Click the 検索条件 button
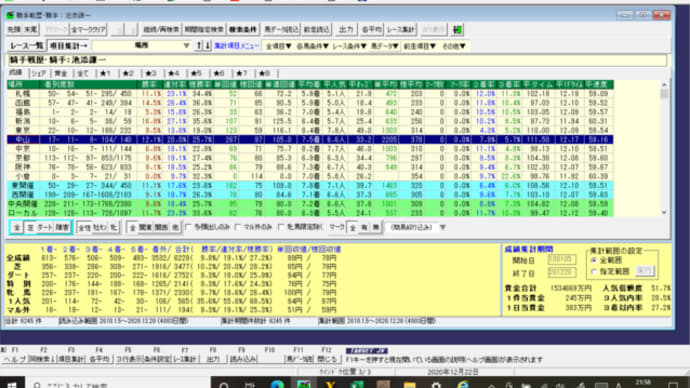Image resolution: width=690 pixels, height=388 pixels. coord(242,29)
